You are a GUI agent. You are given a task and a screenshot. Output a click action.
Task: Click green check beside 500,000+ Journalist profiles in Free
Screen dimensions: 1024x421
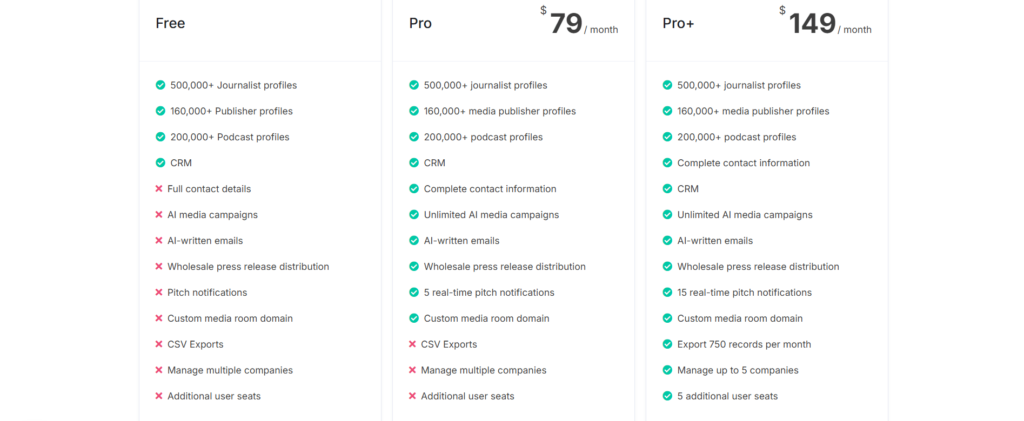(160, 85)
